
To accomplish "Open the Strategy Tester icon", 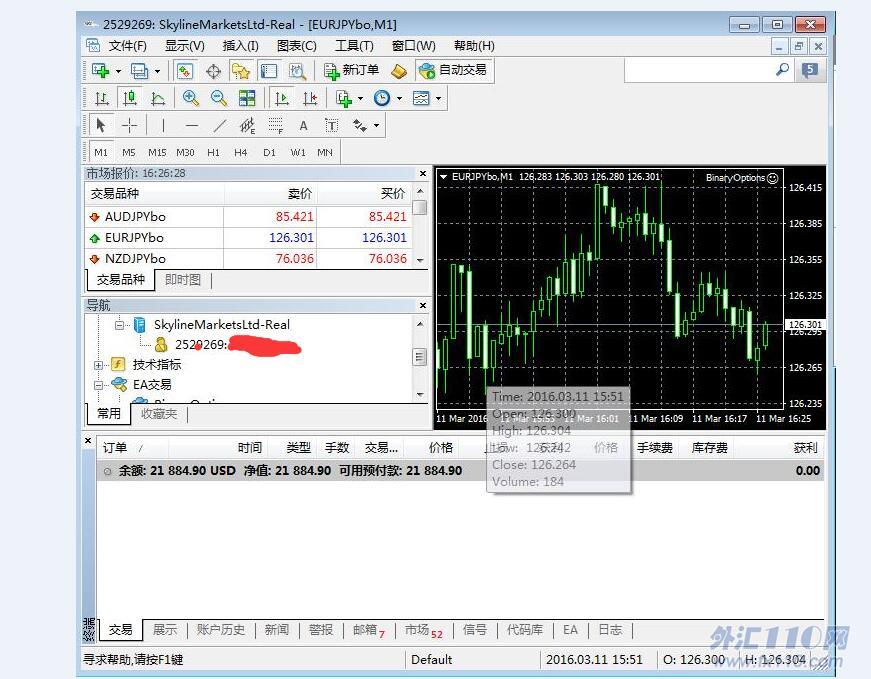I will [x=297, y=71].
